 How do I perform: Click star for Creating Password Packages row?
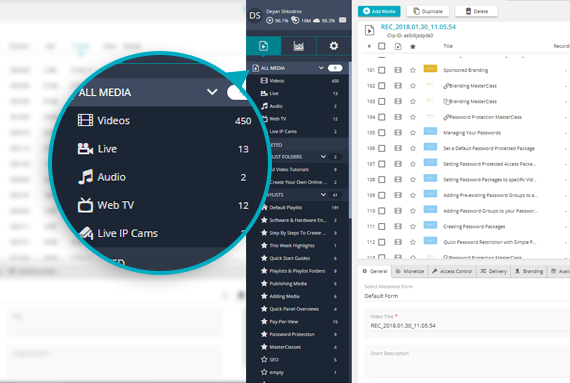click(x=413, y=226)
